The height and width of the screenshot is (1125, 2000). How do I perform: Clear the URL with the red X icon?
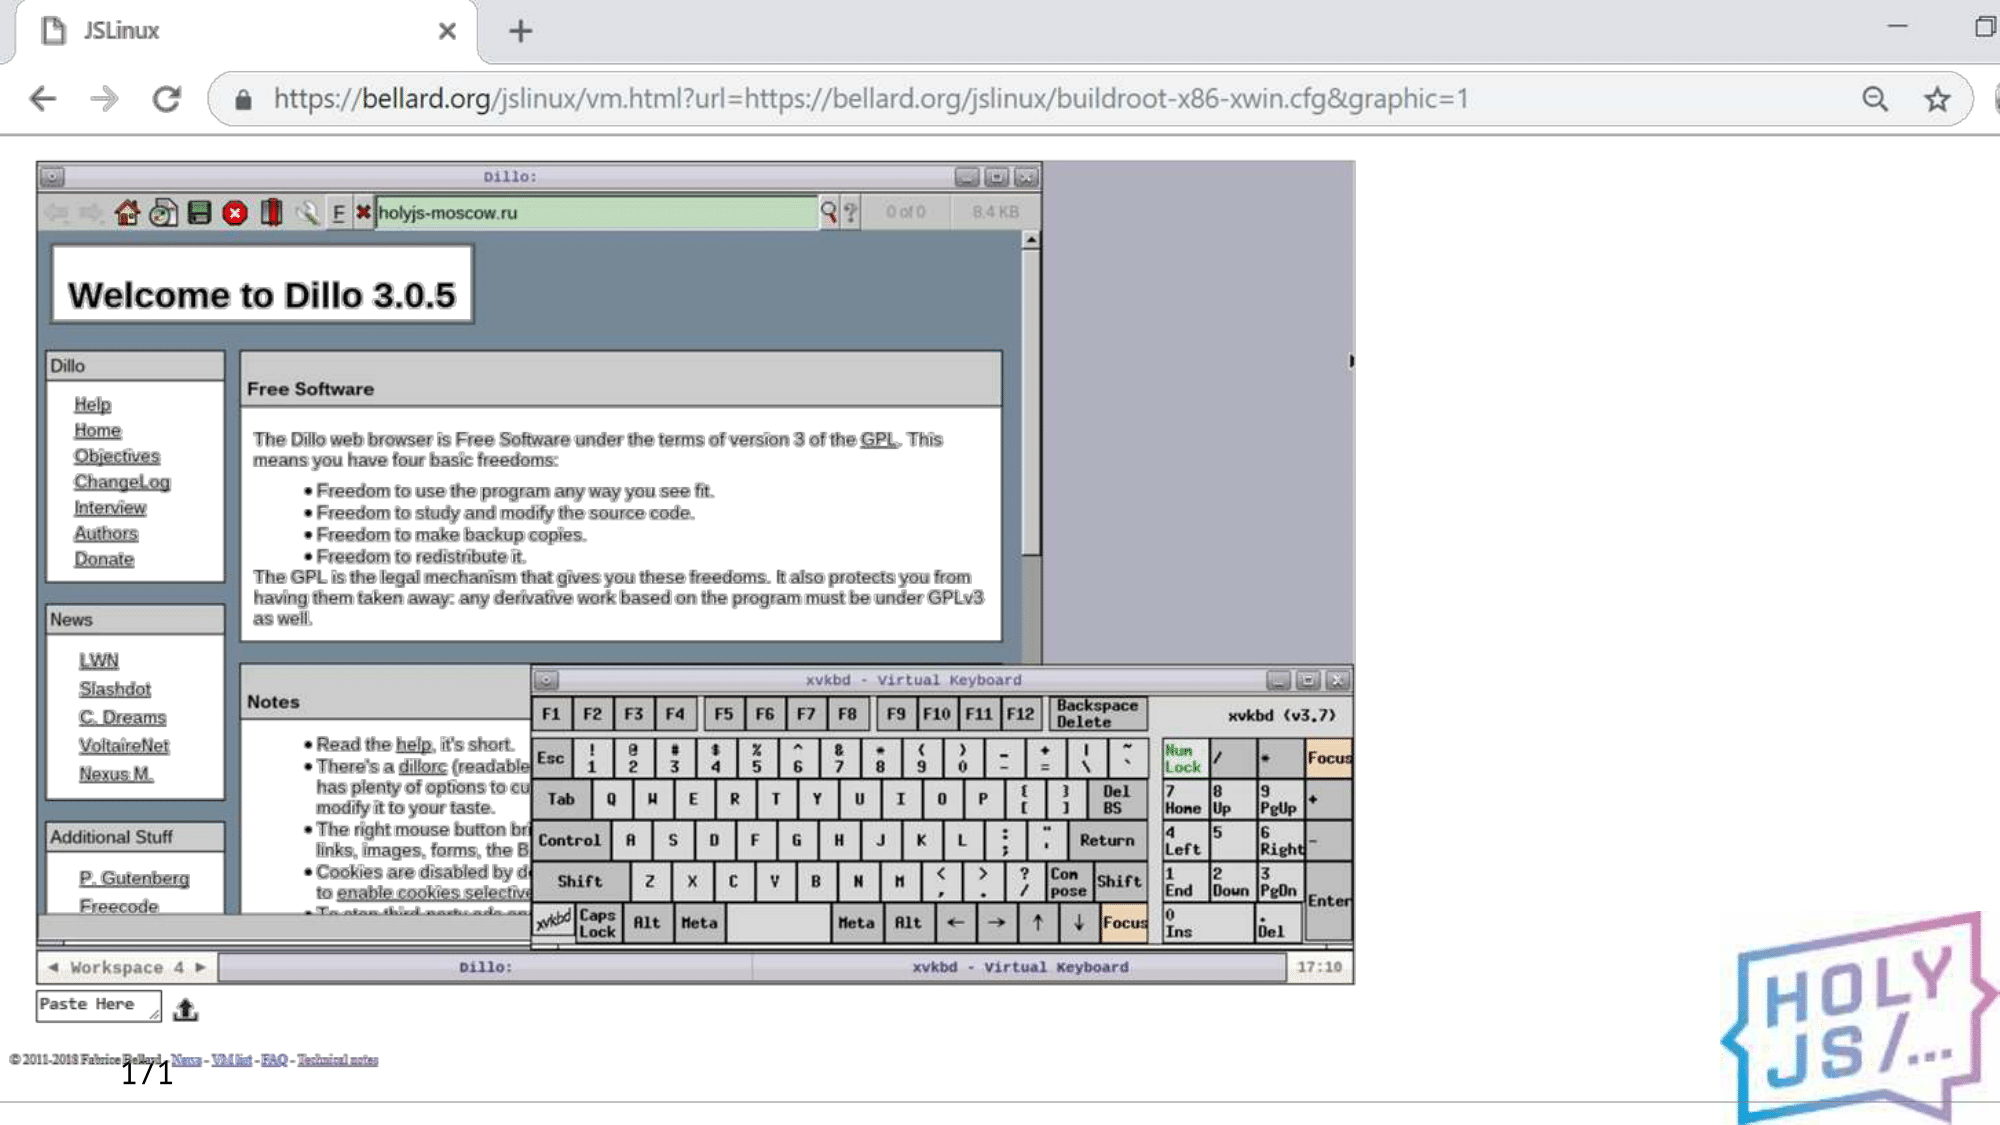click(x=363, y=212)
